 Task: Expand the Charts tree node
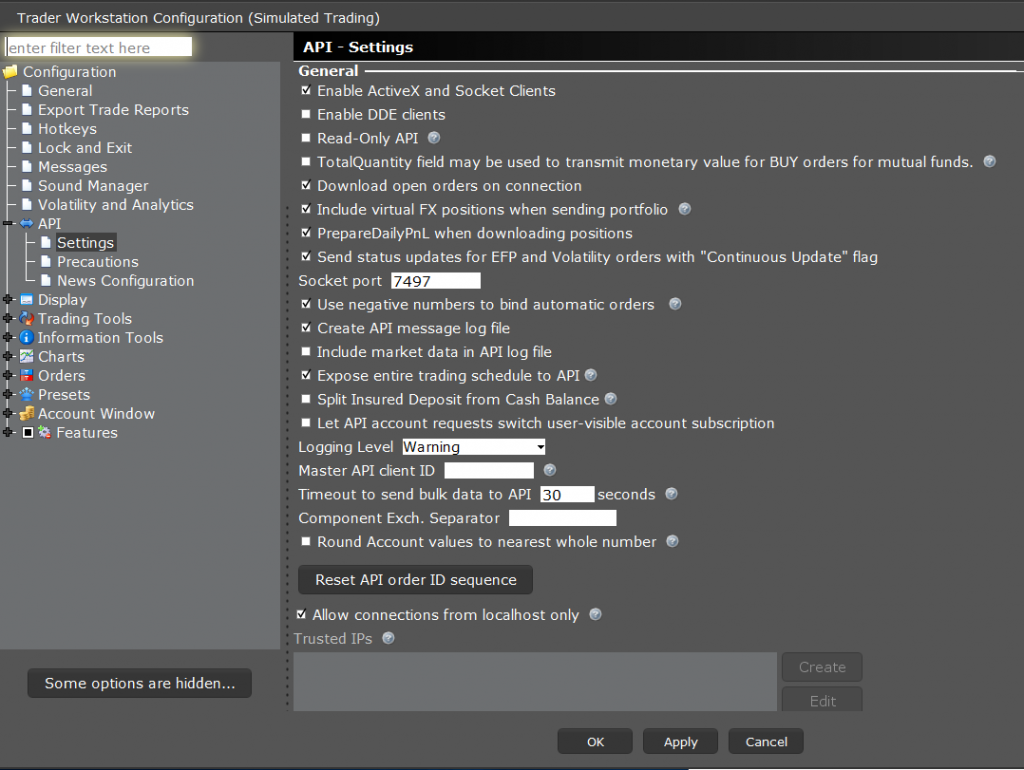coord(8,357)
